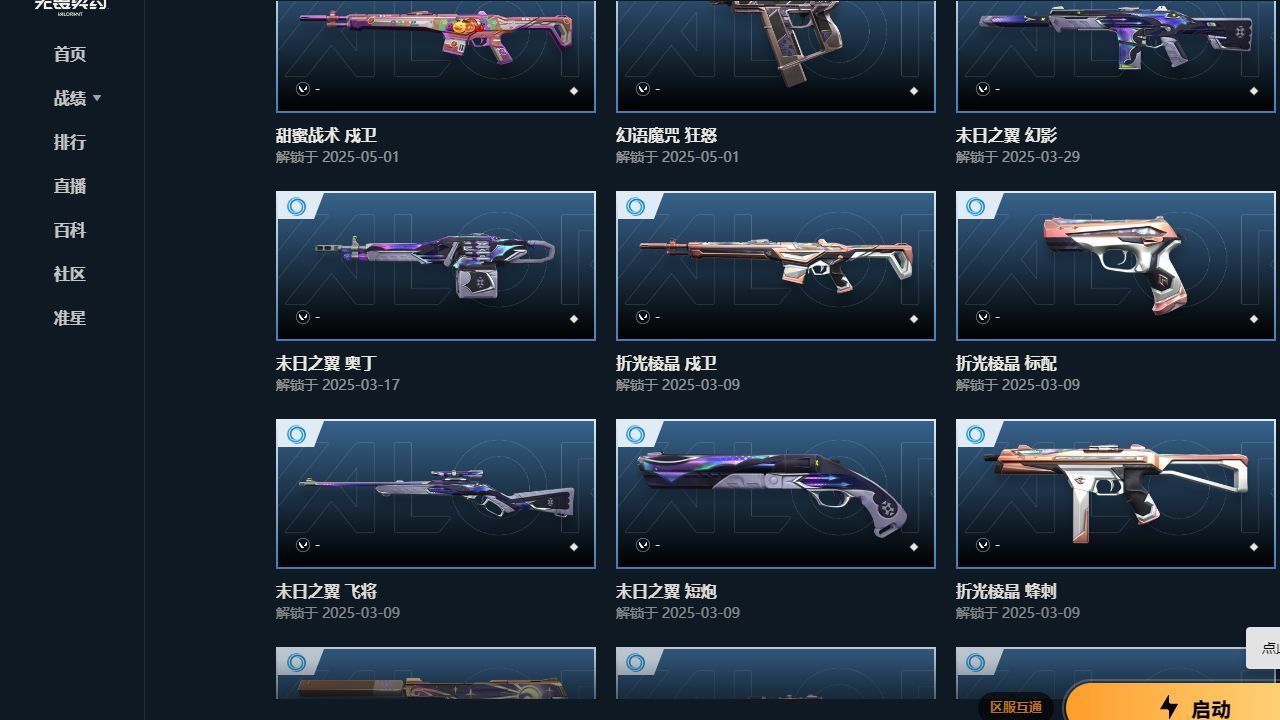Select the 准星 sidebar item
Screen dimensions: 1280x720
70,318
